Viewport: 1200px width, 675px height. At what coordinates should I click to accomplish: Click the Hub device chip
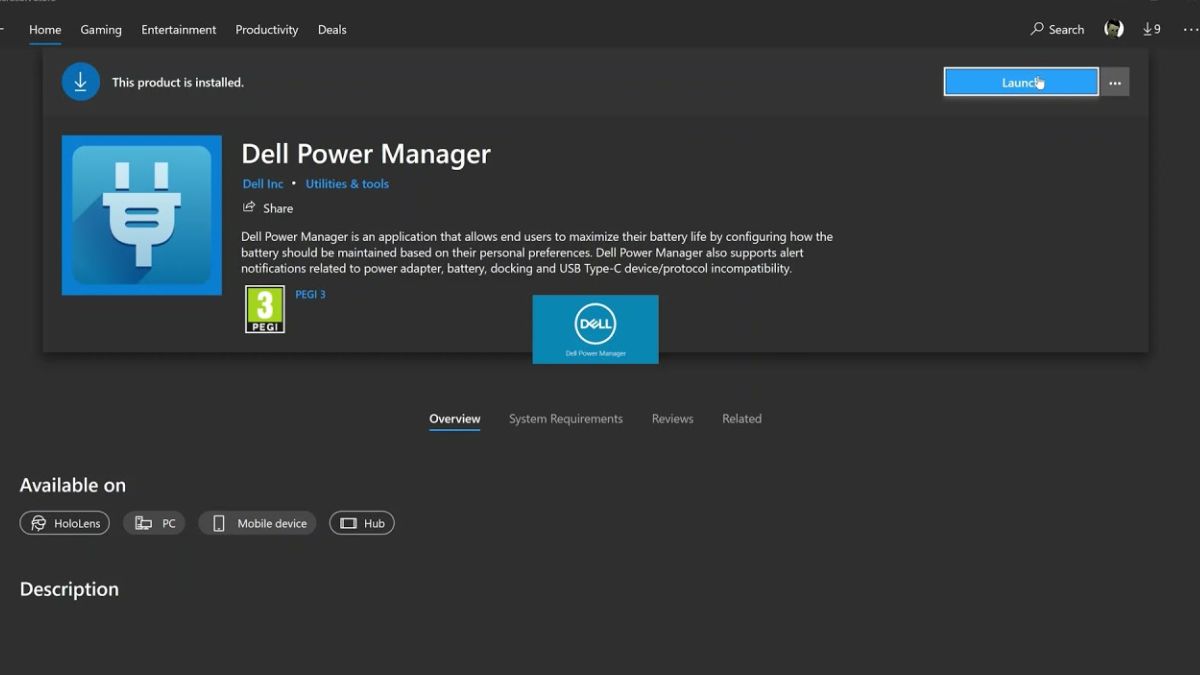(362, 523)
